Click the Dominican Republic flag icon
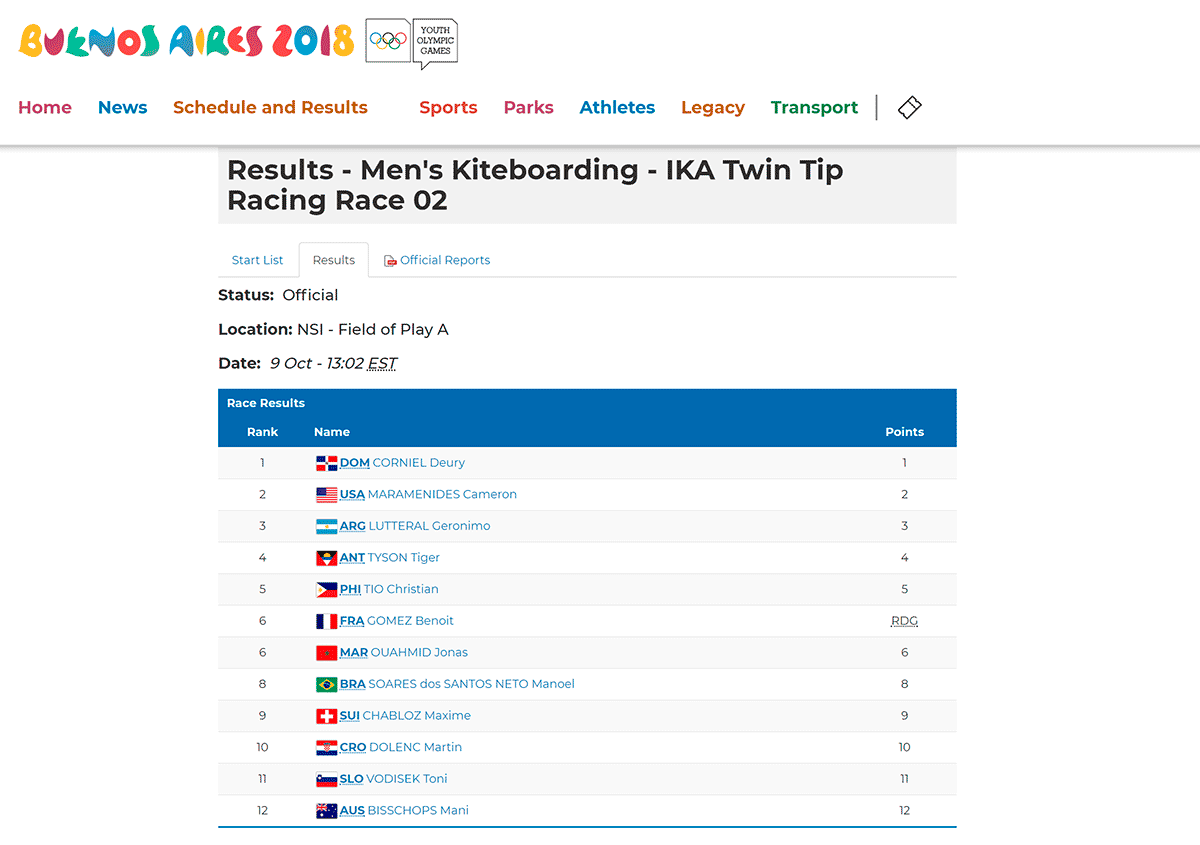This screenshot has width=1200, height=845. tap(327, 463)
